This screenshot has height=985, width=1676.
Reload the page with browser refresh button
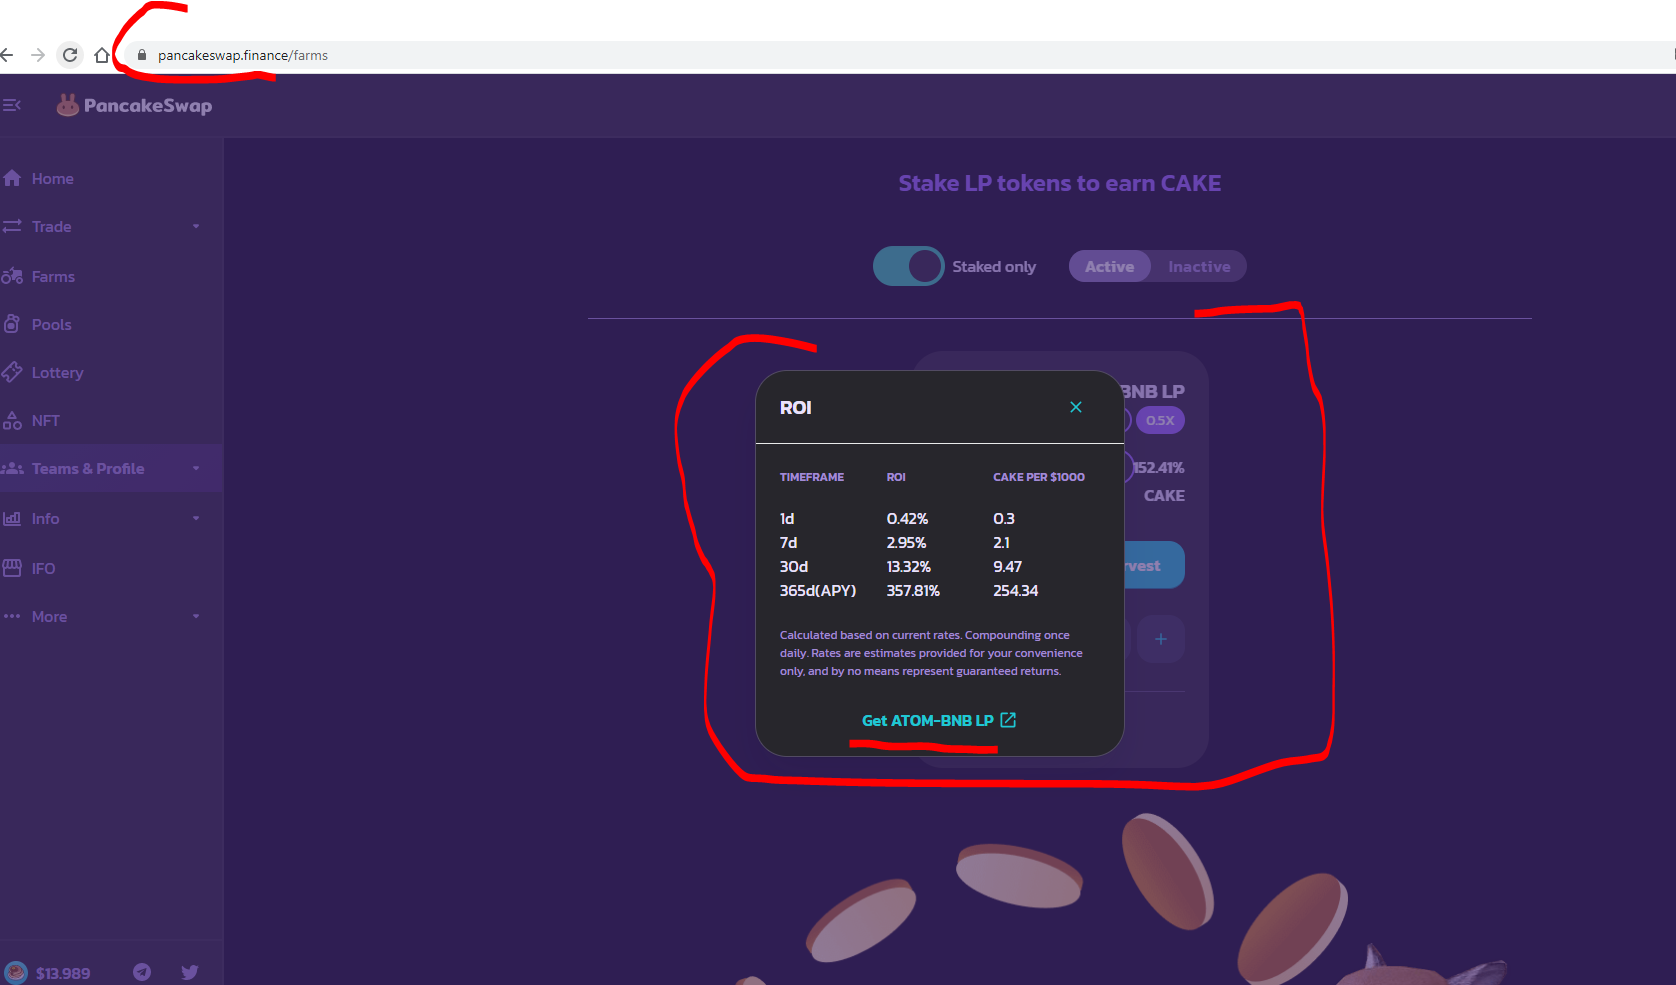click(x=70, y=55)
